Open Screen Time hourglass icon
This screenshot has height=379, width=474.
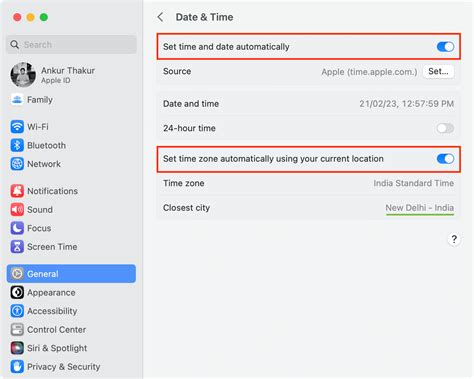click(x=17, y=247)
